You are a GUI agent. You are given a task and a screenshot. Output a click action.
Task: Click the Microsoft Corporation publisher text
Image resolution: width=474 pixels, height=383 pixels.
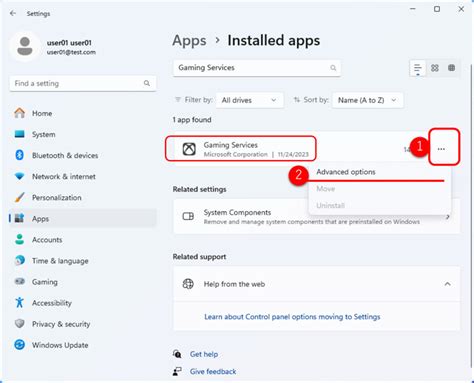click(236, 154)
